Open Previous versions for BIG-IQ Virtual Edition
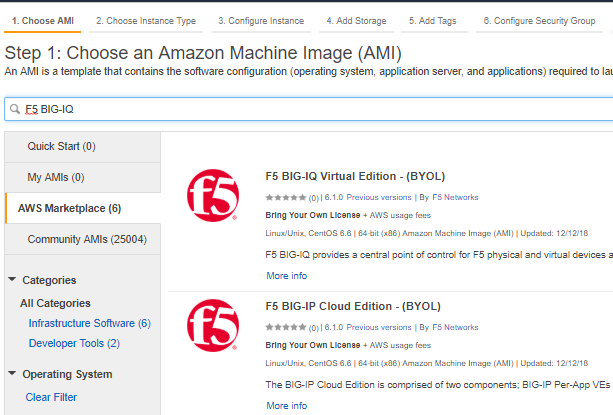 click(x=379, y=197)
